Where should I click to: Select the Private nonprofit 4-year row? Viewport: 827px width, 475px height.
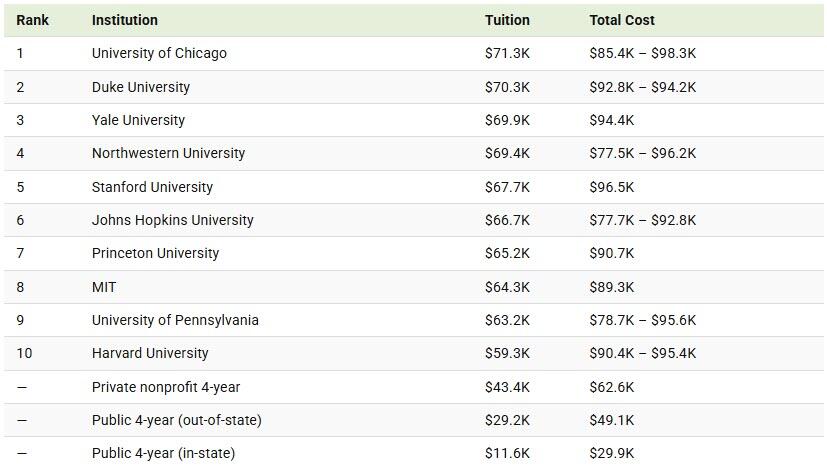(166, 387)
